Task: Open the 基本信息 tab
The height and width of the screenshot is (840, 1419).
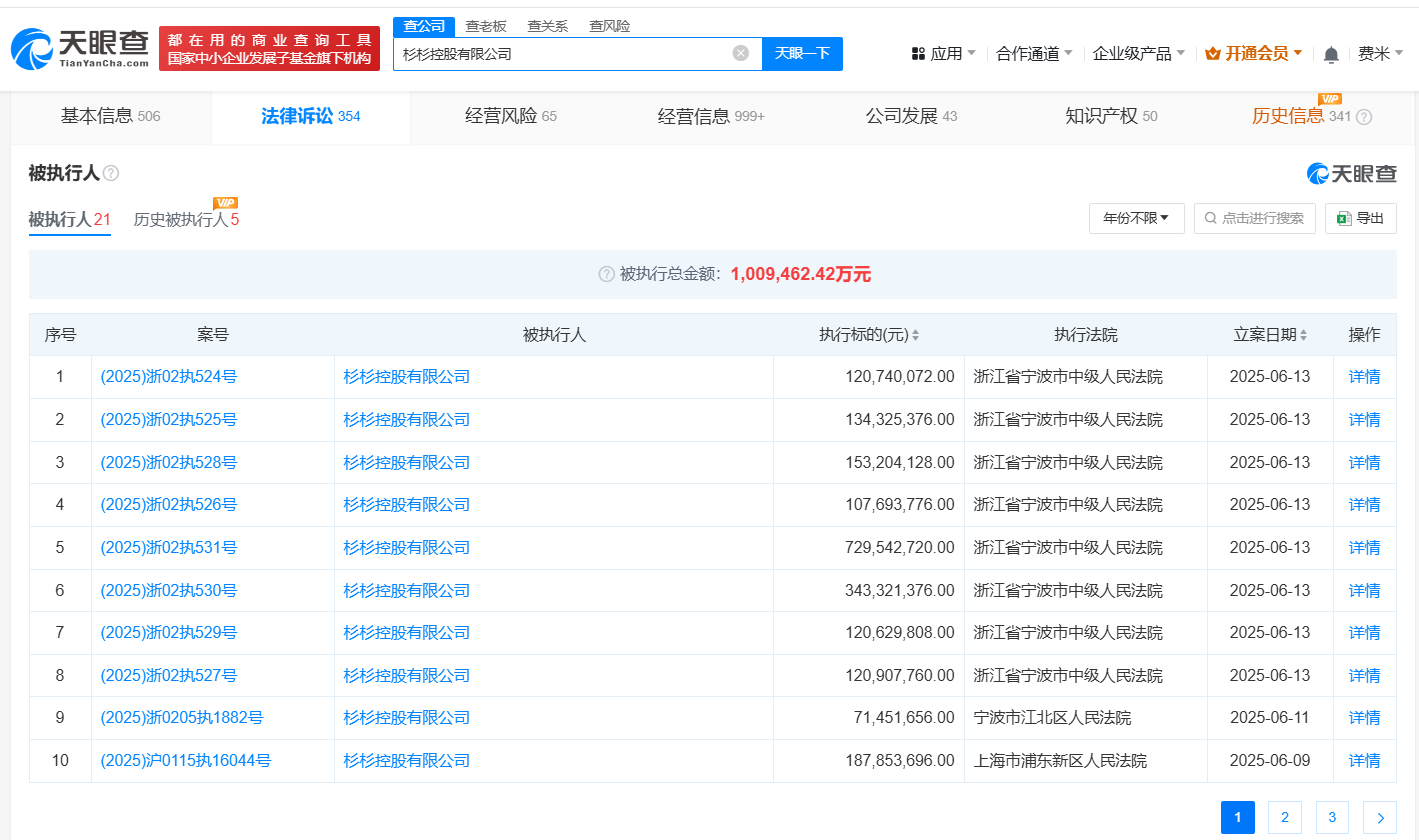Action: pyautogui.click(x=110, y=116)
